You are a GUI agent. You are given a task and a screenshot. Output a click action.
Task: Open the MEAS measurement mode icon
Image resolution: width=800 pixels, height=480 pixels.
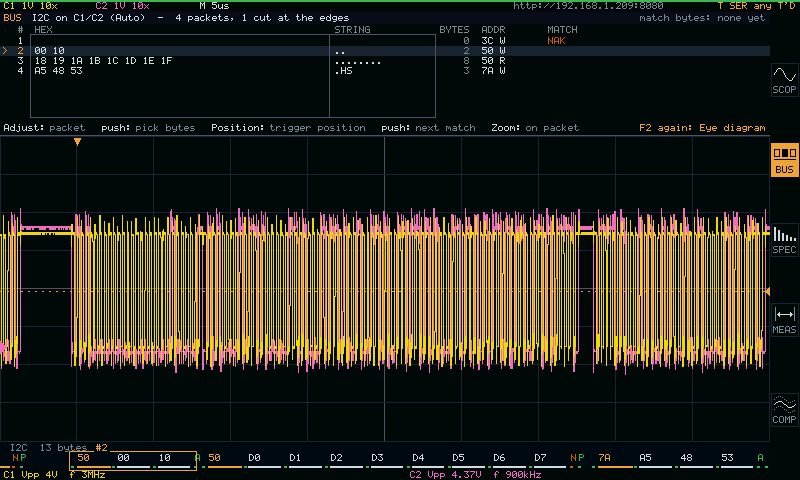click(x=784, y=320)
